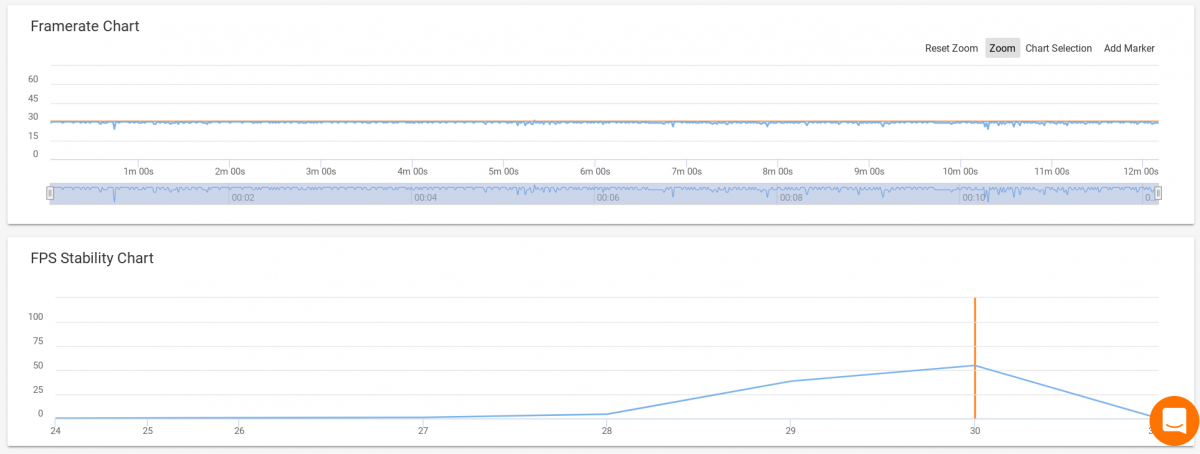Click the 24 x-axis label in Stability Chart
This screenshot has width=1200, height=454.
(x=55, y=431)
